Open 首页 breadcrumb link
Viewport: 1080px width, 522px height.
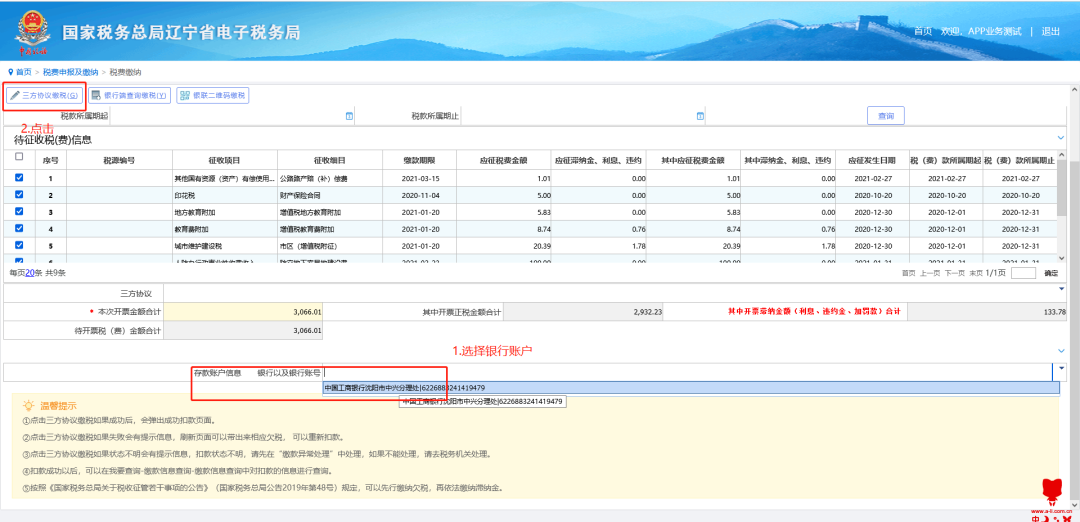23,72
